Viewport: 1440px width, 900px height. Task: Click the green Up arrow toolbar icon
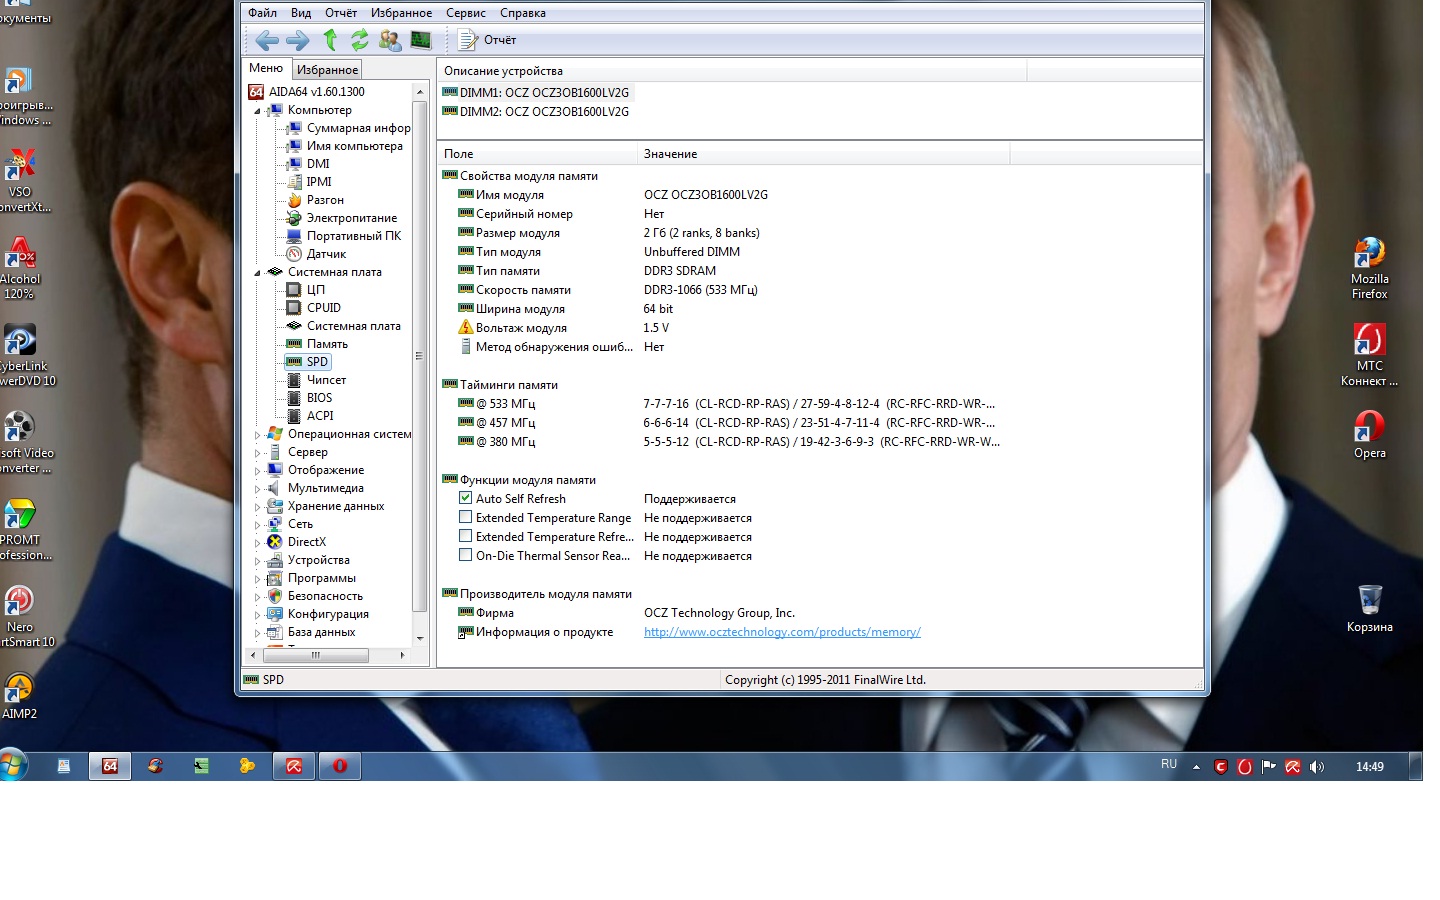coord(330,40)
